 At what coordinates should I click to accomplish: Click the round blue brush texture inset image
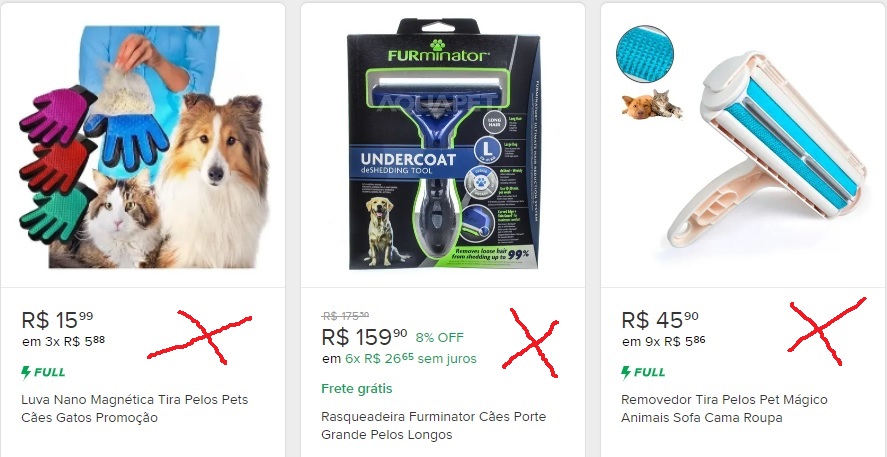644,54
